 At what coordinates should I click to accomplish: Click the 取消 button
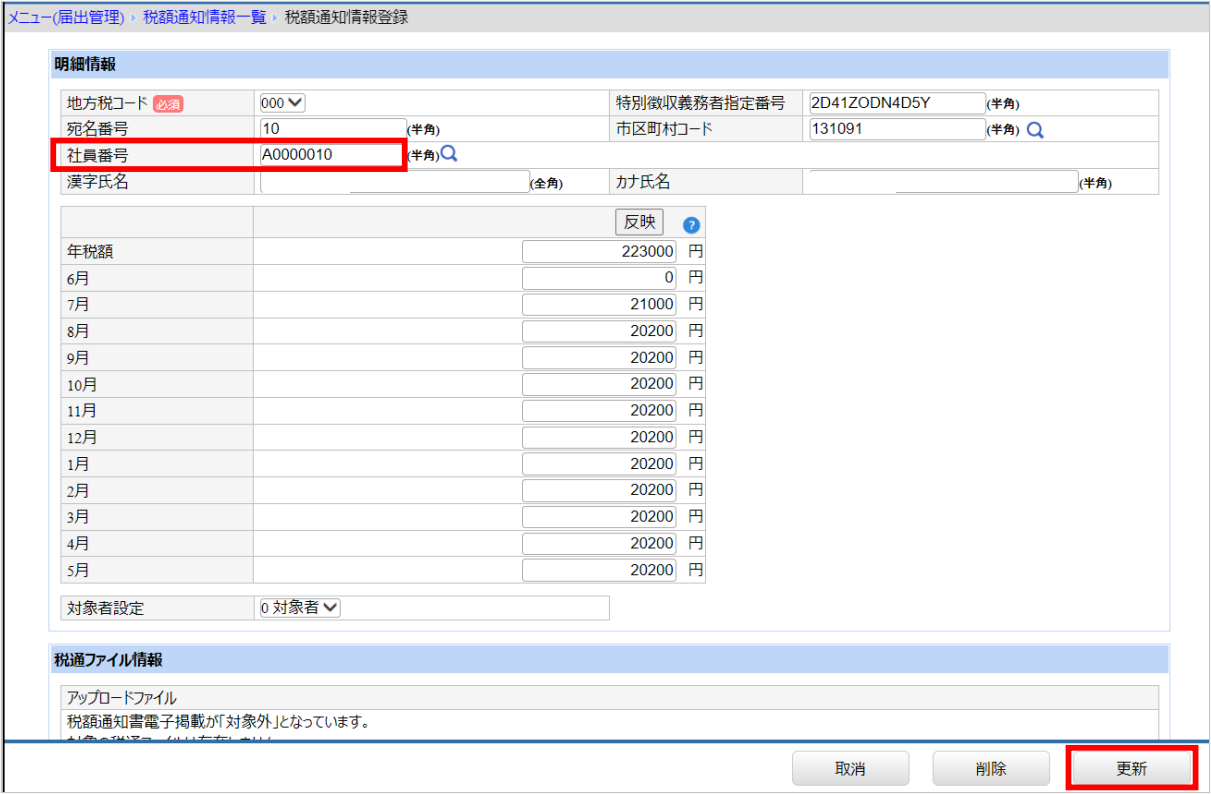click(x=850, y=769)
